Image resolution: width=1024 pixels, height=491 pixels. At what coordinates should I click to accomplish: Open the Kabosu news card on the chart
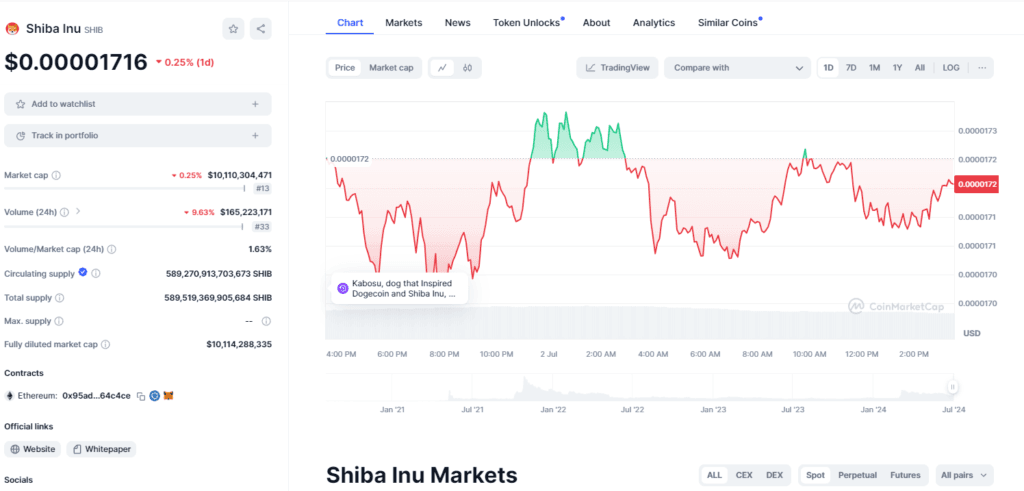pos(400,288)
